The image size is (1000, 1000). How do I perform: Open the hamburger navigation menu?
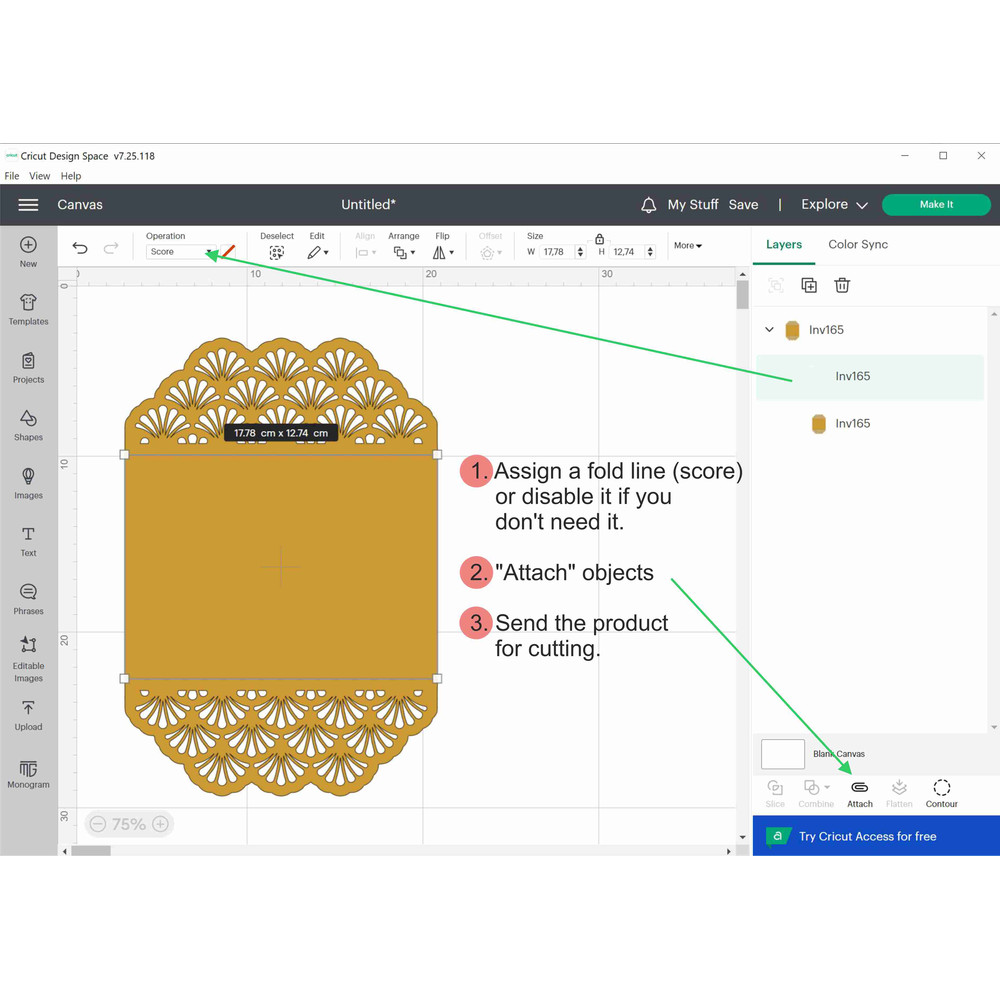[x=28, y=205]
